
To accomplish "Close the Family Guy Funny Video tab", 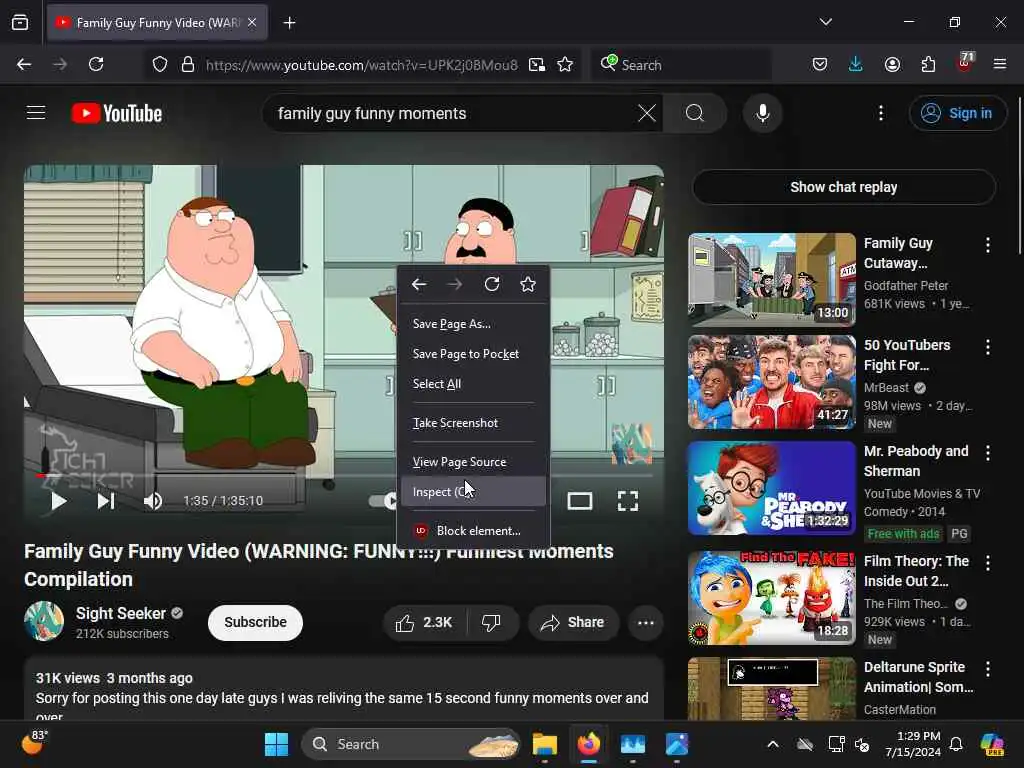I will coord(252,22).
